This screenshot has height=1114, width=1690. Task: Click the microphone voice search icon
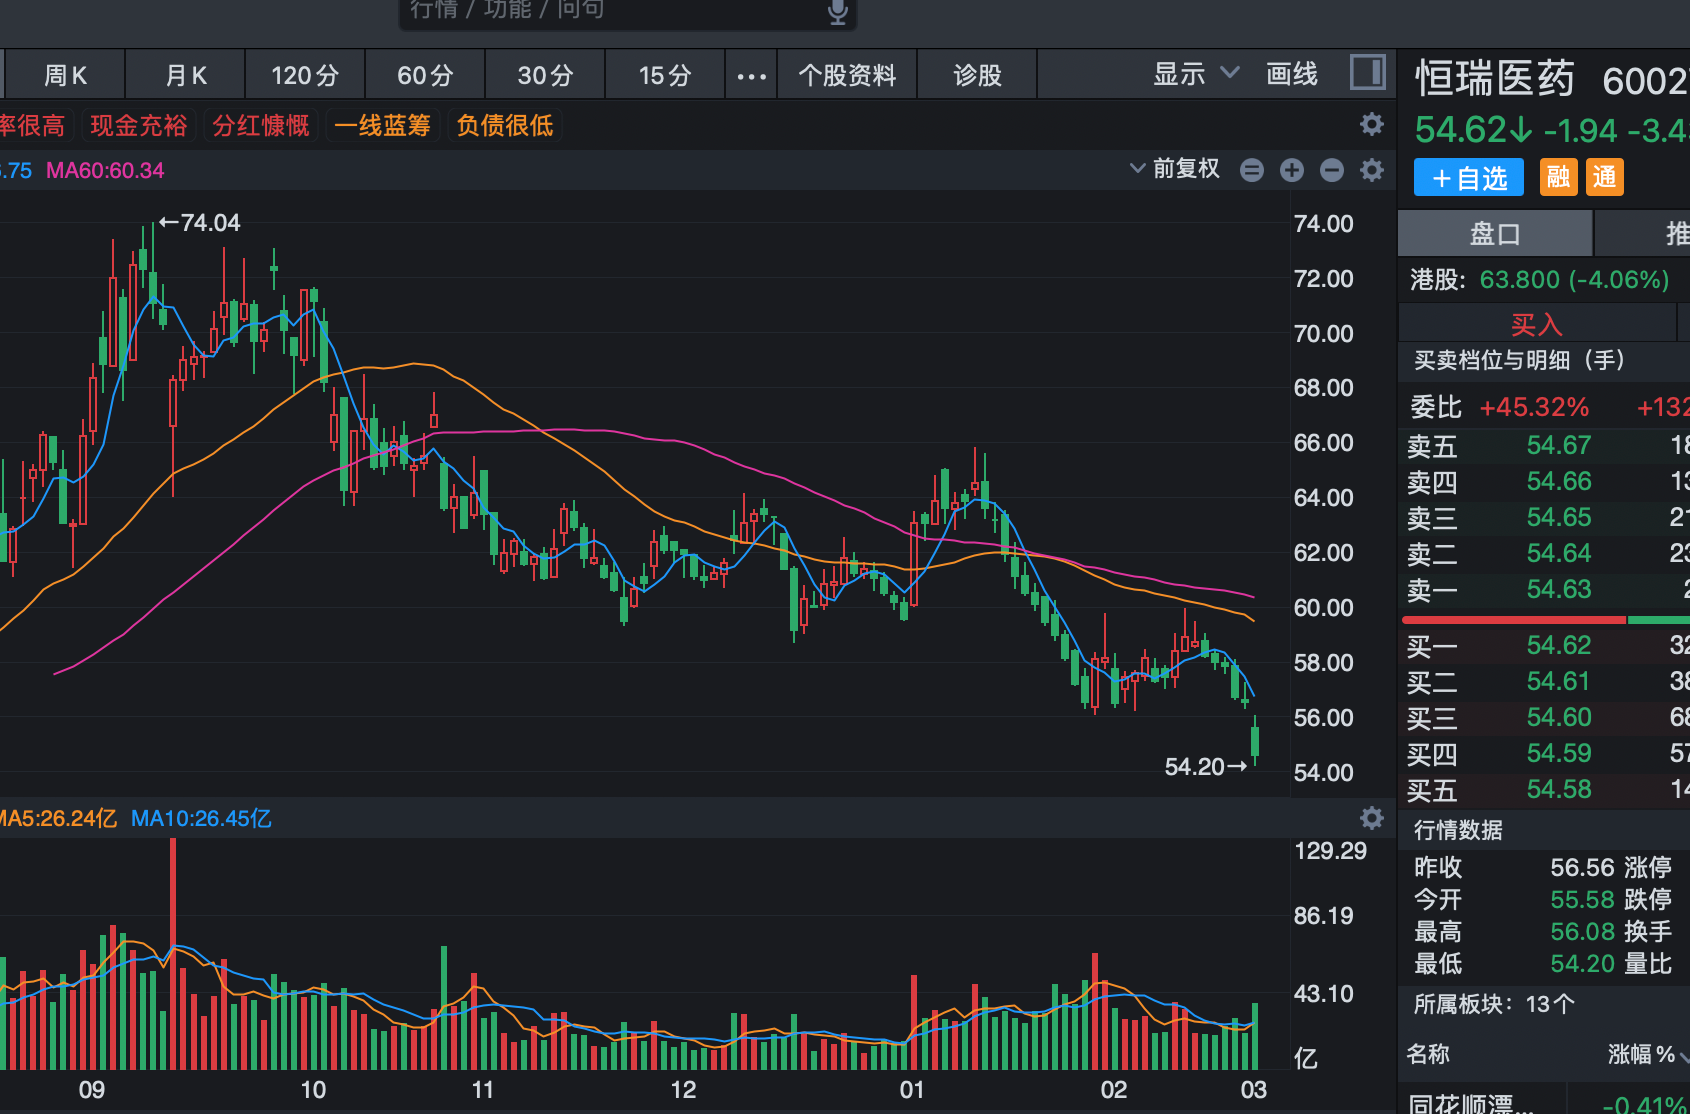click(838, 12)
